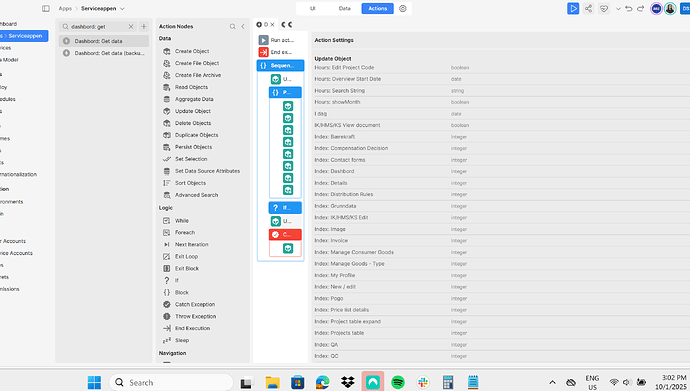Pick the Persist Objects node
Viewport: 690px width, 391px height.
(193, 147)
